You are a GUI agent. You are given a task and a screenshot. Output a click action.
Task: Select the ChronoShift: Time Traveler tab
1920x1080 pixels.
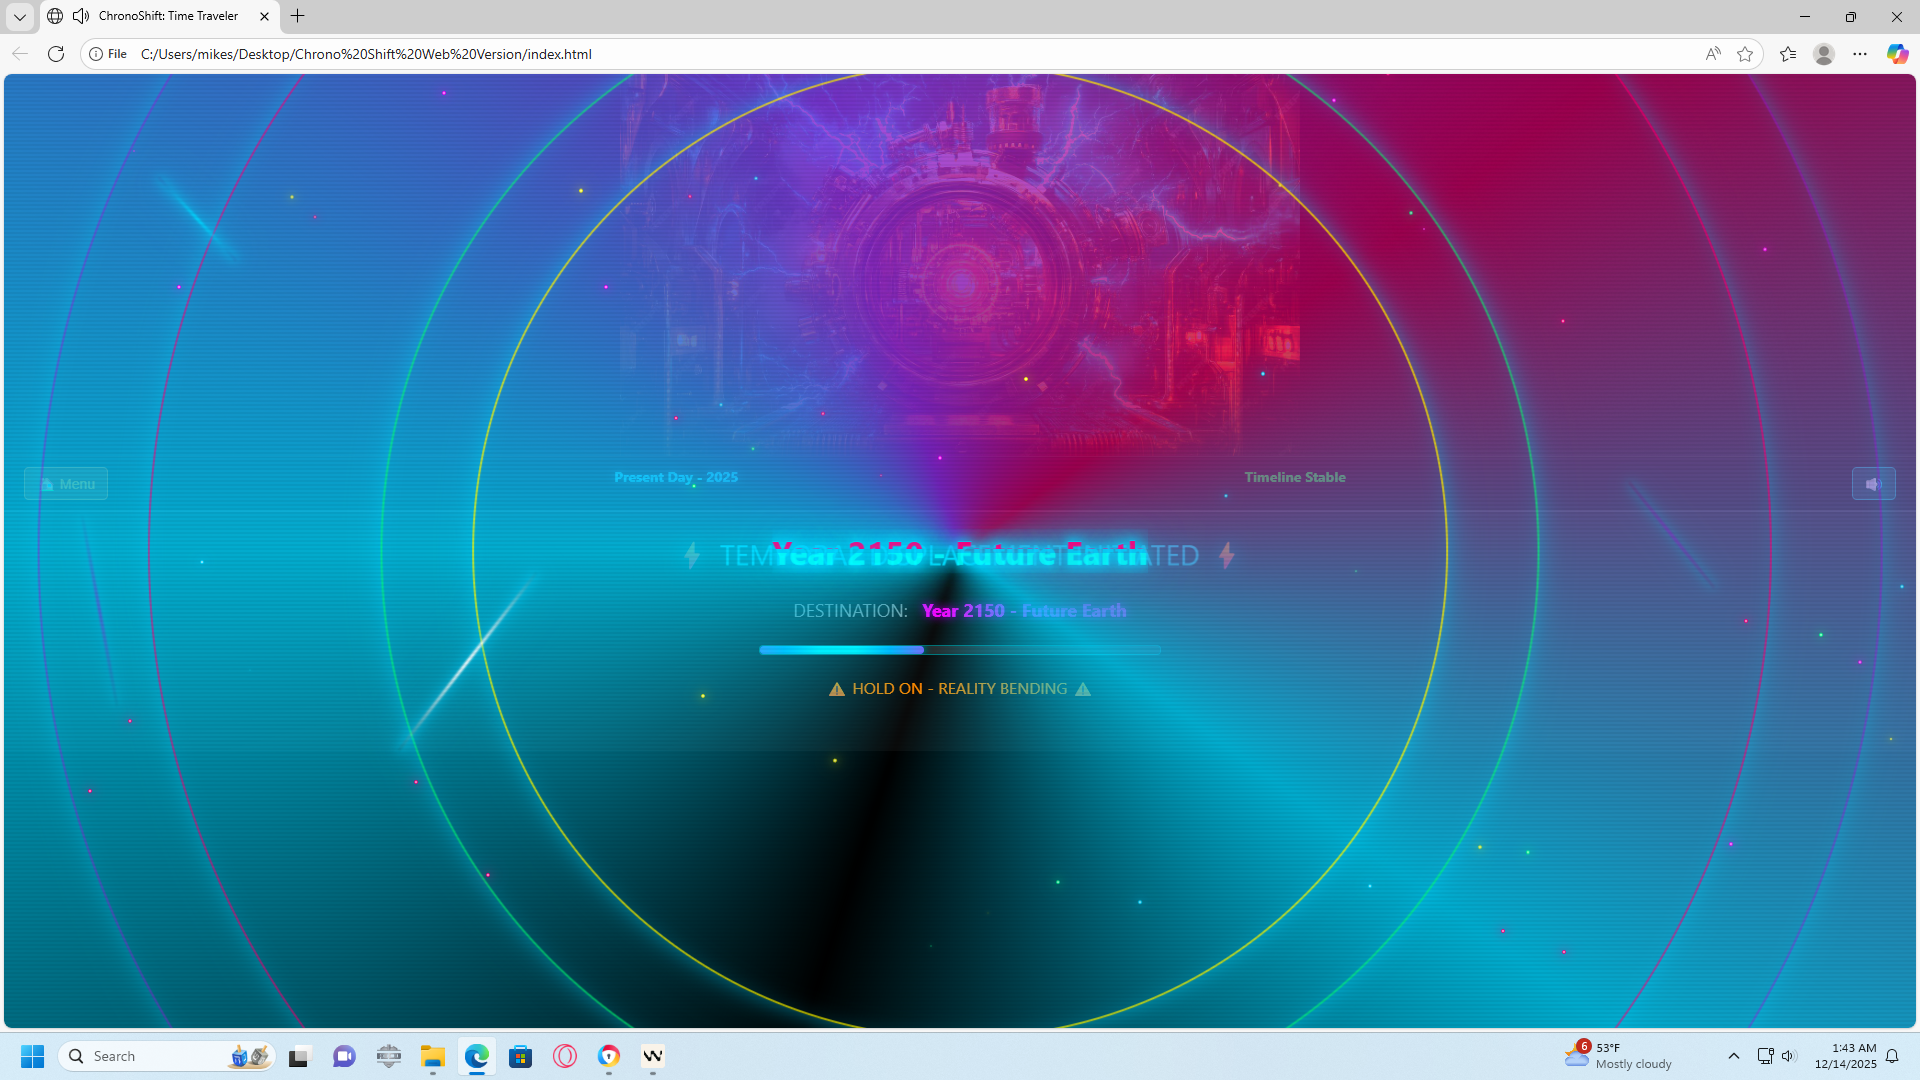point(168,16)
